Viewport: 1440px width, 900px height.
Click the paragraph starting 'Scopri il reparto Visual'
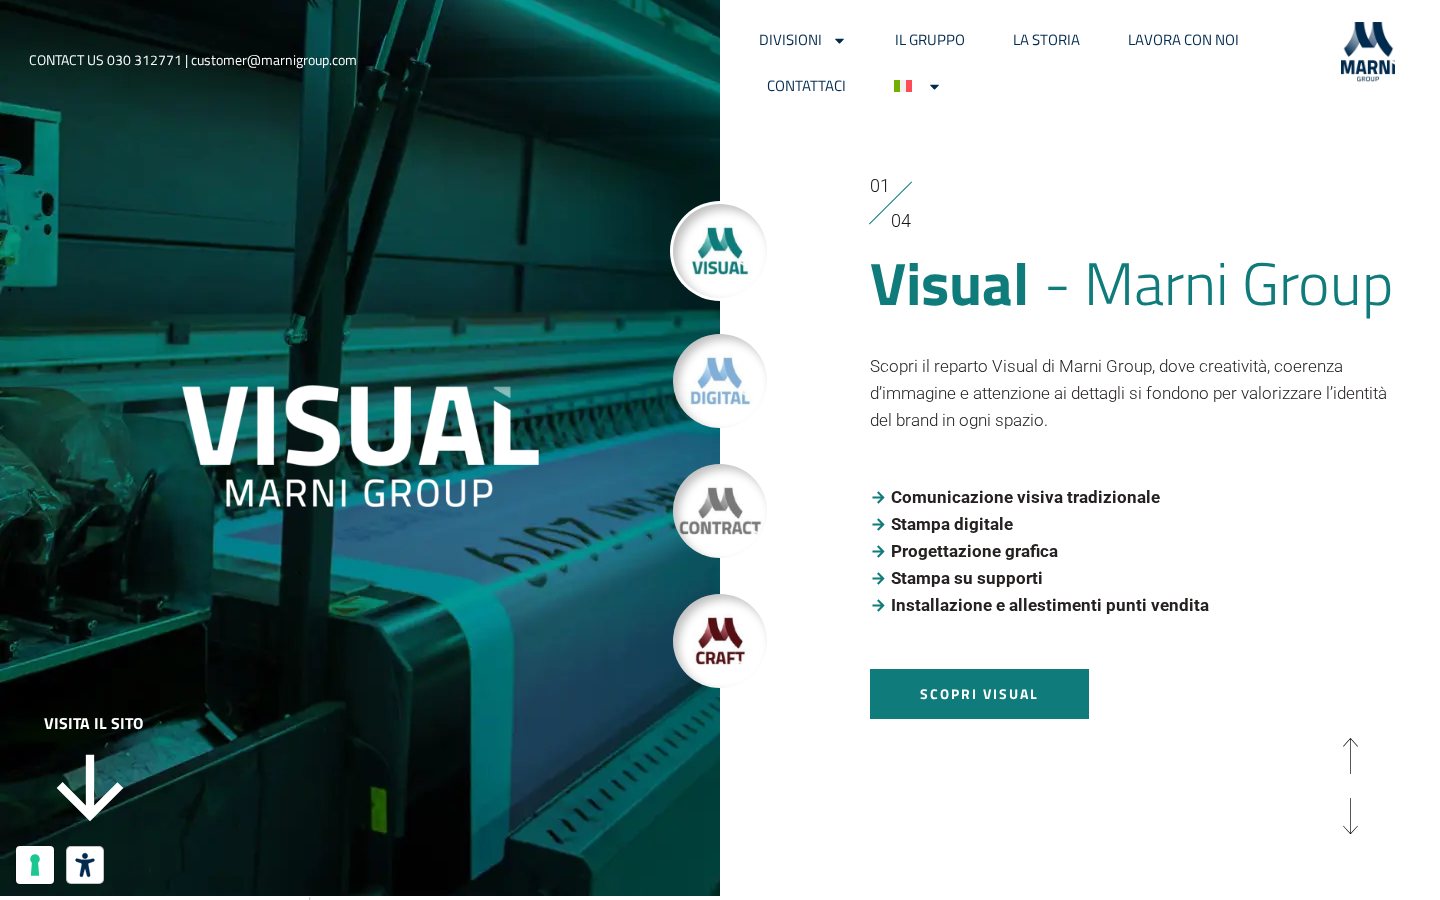point(1128,393)
